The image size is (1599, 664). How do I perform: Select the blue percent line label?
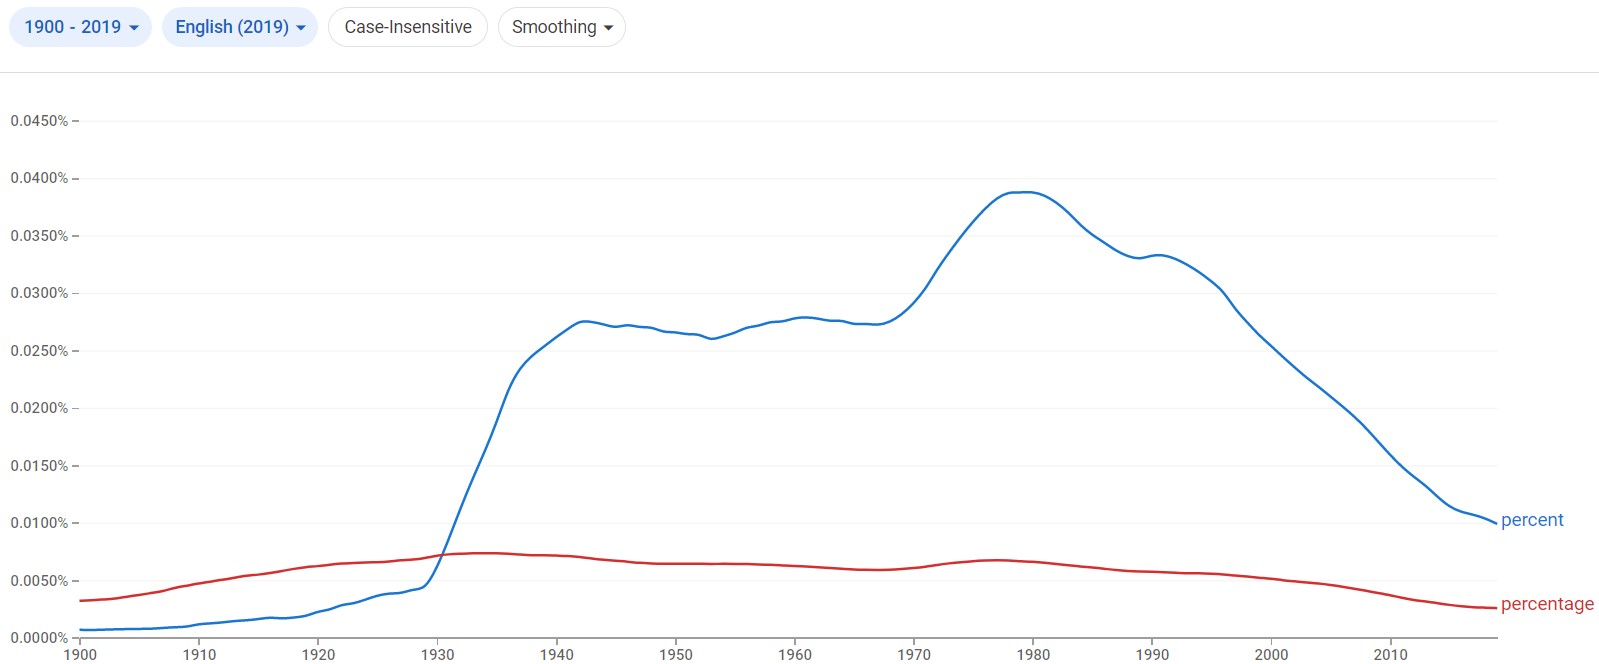1533,520
